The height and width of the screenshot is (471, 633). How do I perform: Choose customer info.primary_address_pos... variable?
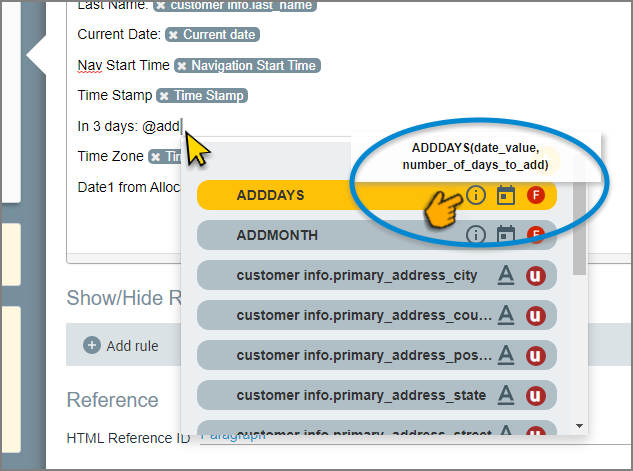[x=377, y=355]
